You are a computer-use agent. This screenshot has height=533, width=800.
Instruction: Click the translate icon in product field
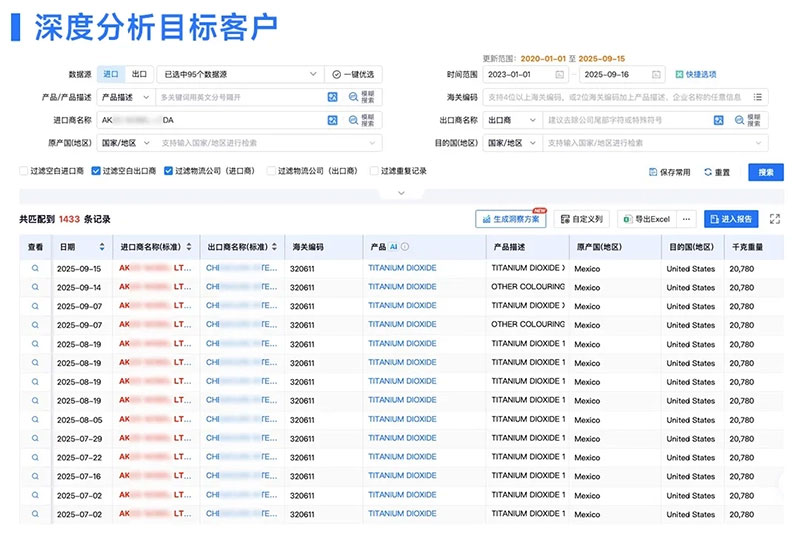[333, 97]
